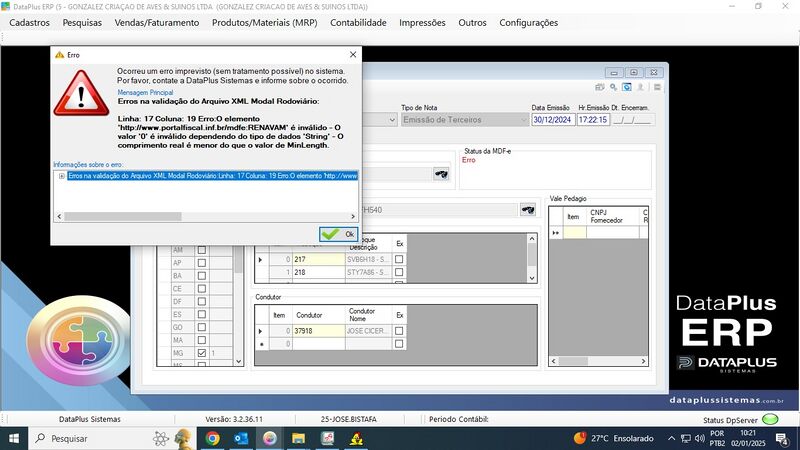800x450 pixels.
Task: Tick the MA state checkbox
Action: tap(202, 340)
